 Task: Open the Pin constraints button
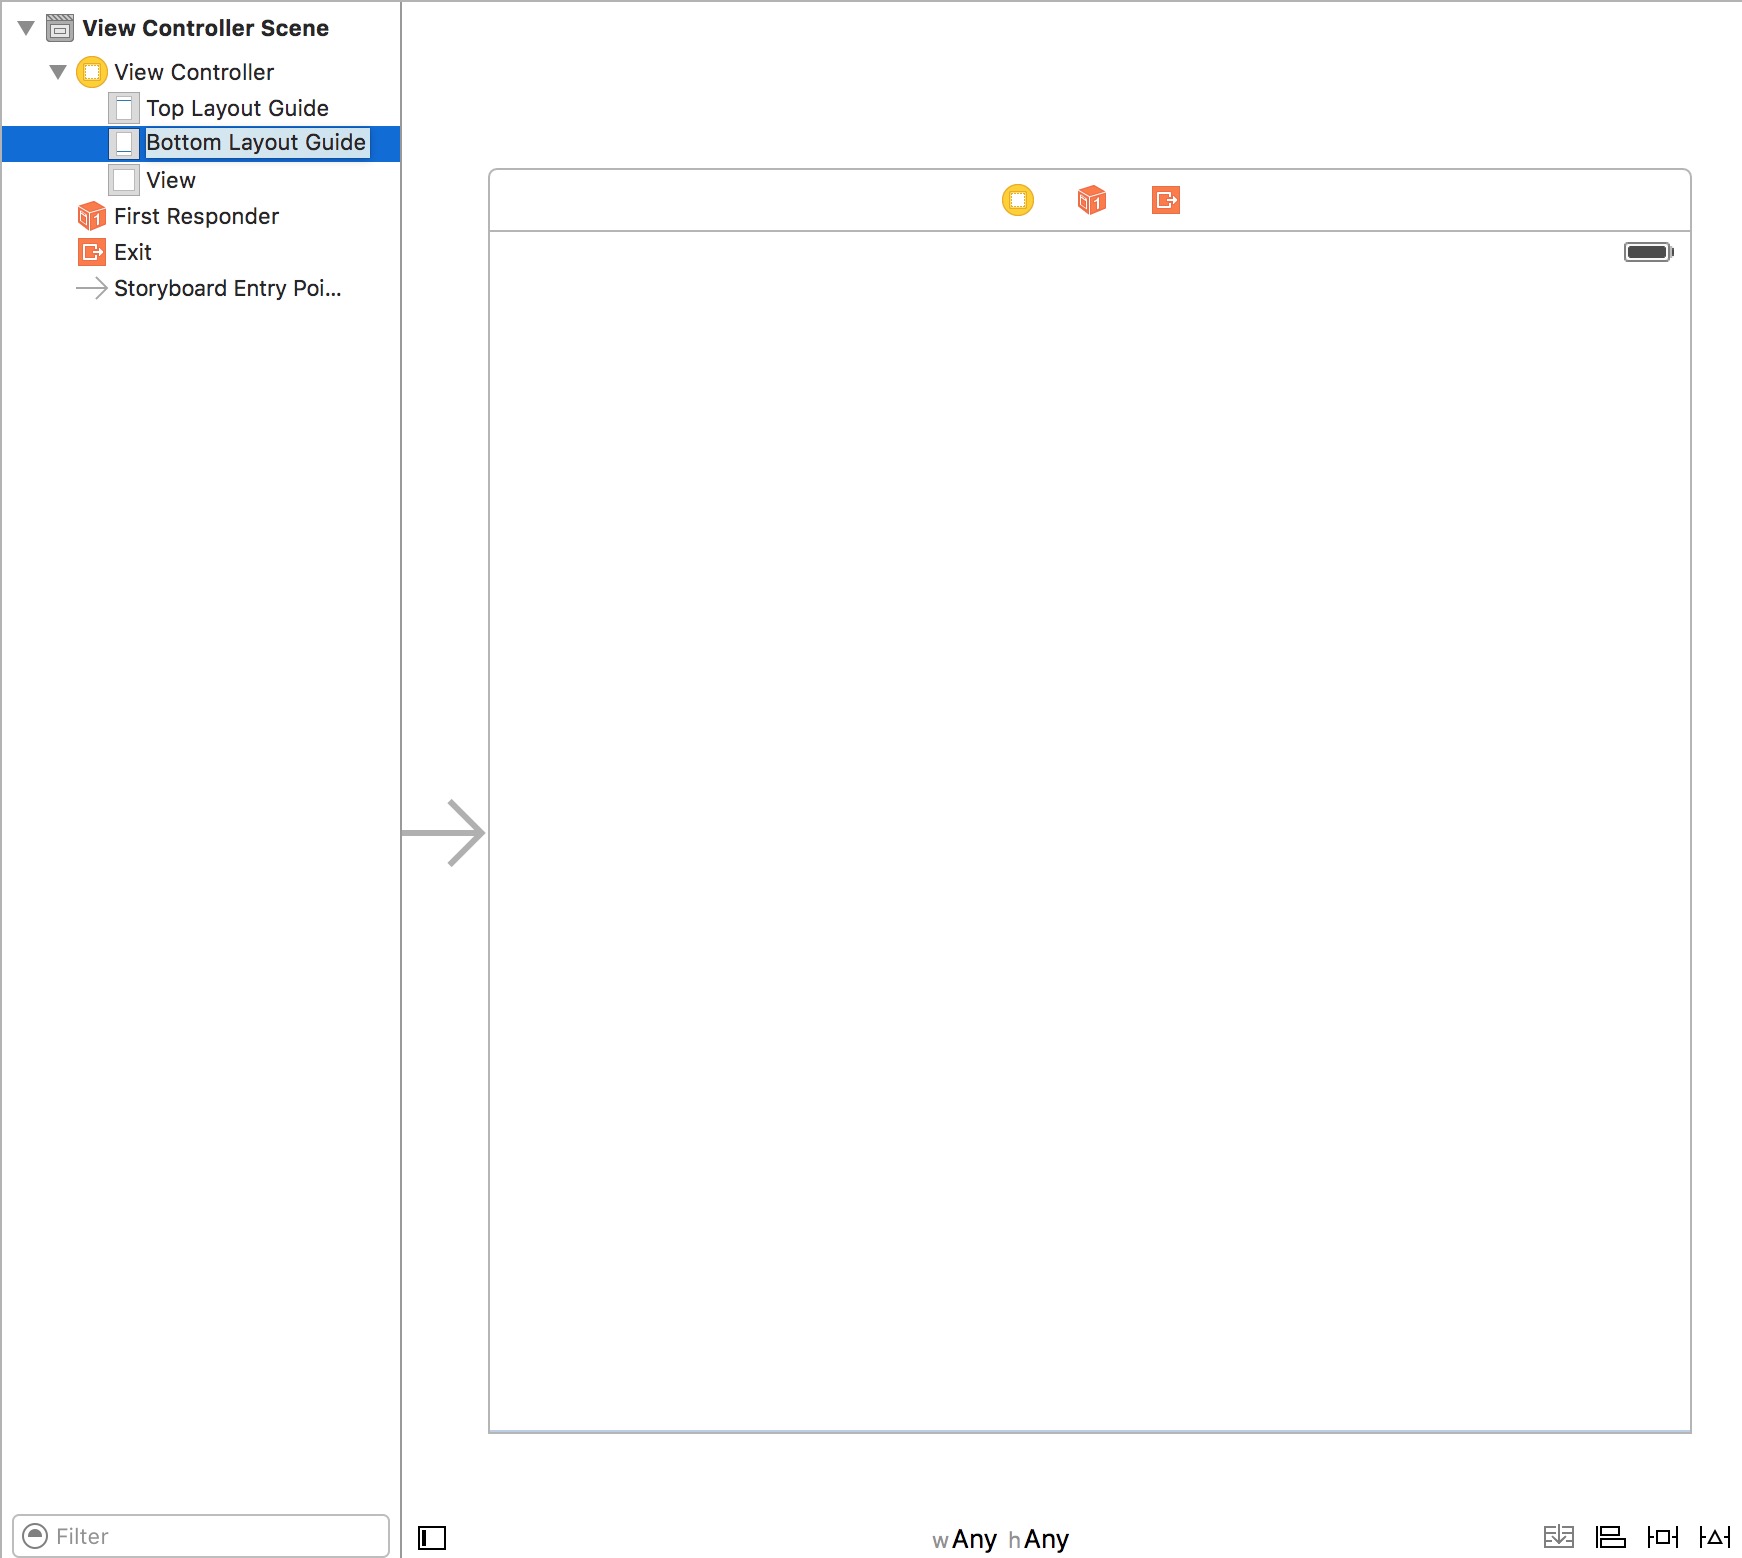(x=1662, y=1537)
